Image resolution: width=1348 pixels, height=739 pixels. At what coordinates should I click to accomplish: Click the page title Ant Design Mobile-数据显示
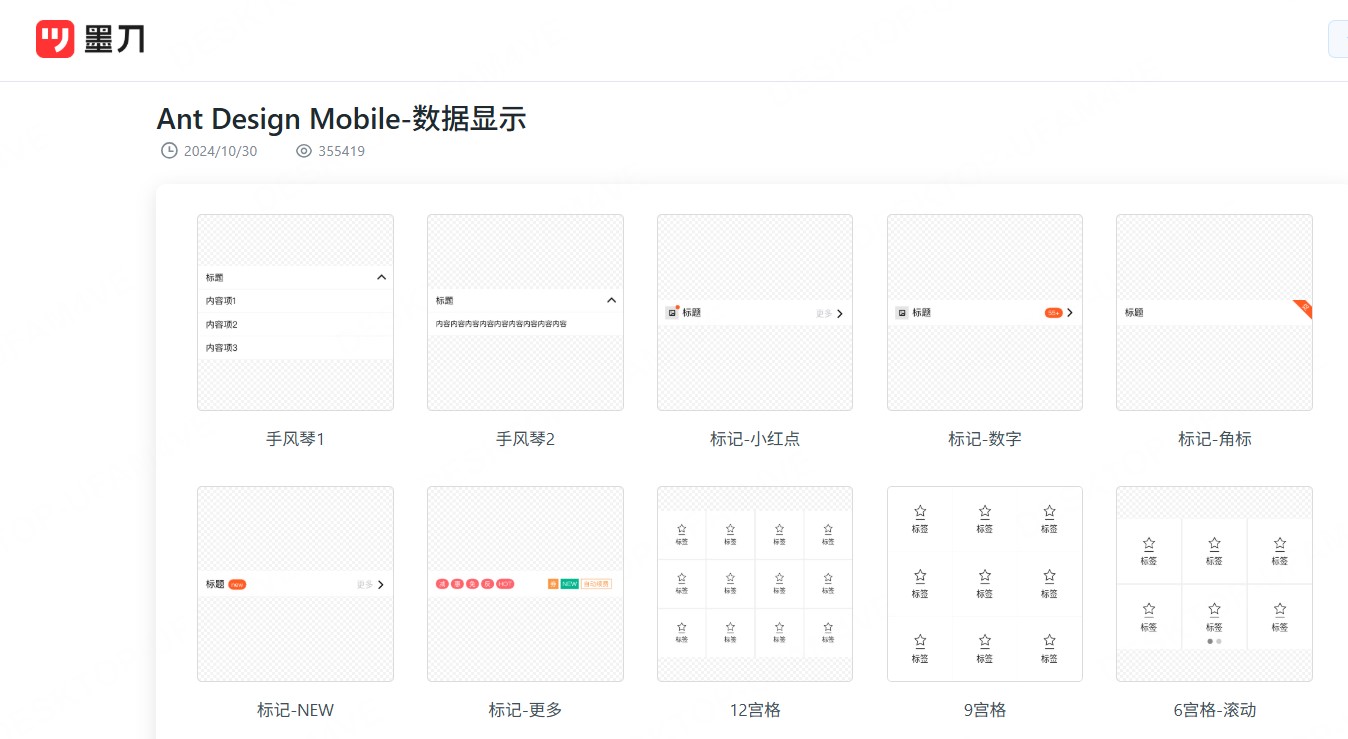341,119
